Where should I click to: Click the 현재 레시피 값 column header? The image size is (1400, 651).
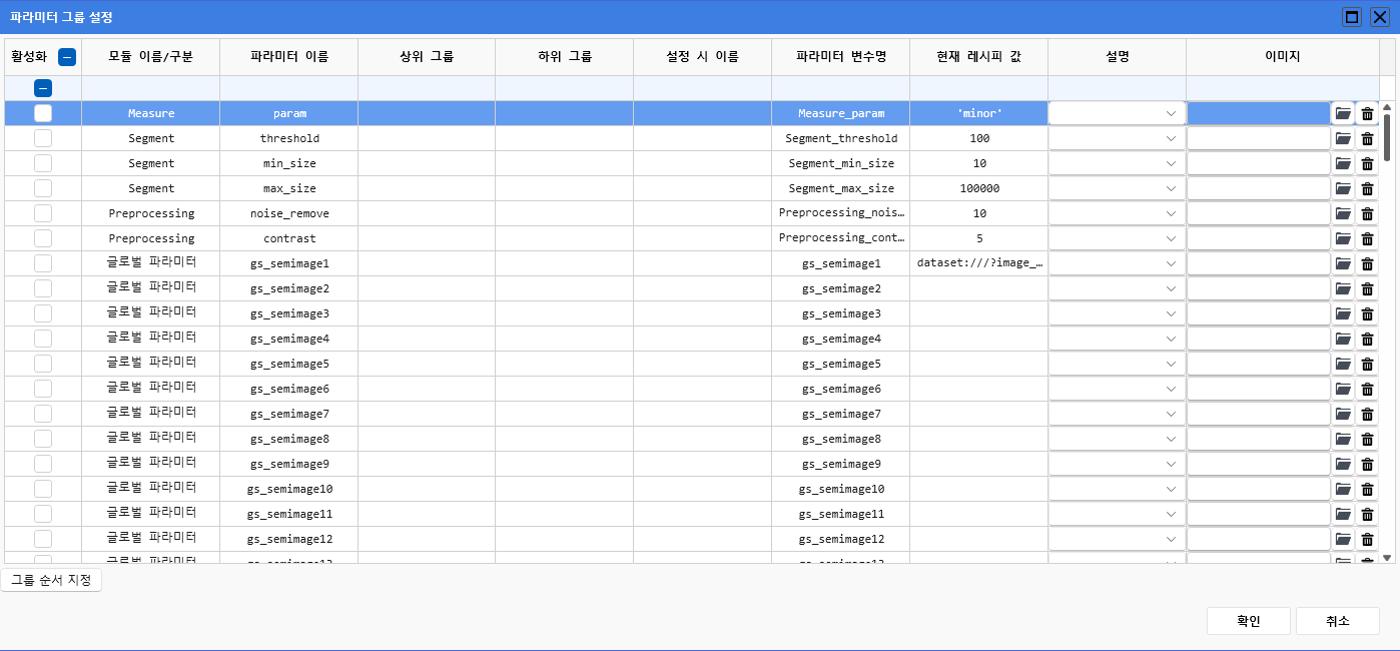[979, 57]
